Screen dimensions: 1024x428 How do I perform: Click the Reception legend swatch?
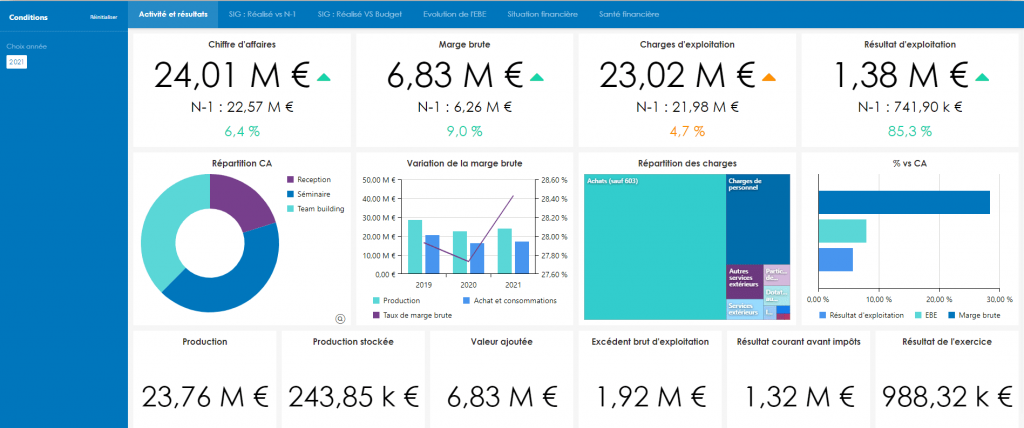coord(291,179)
